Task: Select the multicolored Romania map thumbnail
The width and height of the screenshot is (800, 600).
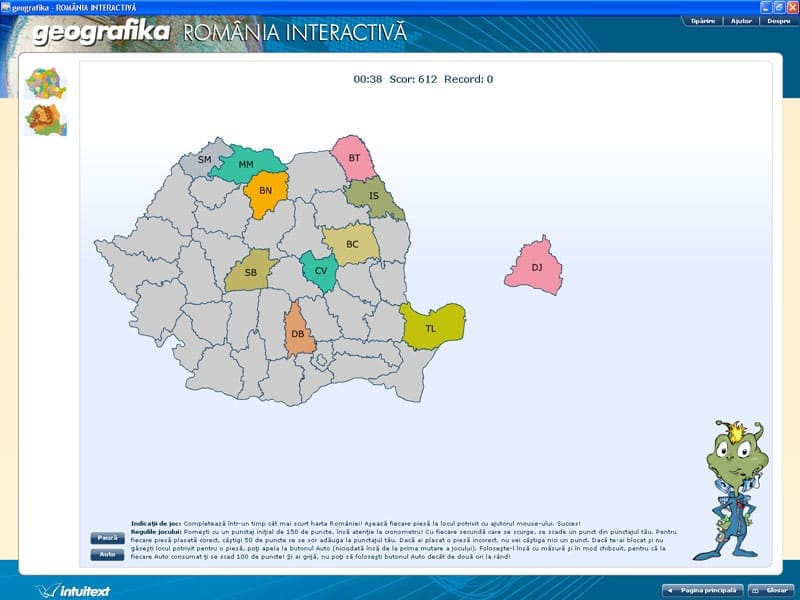Action: coord(45,83)
